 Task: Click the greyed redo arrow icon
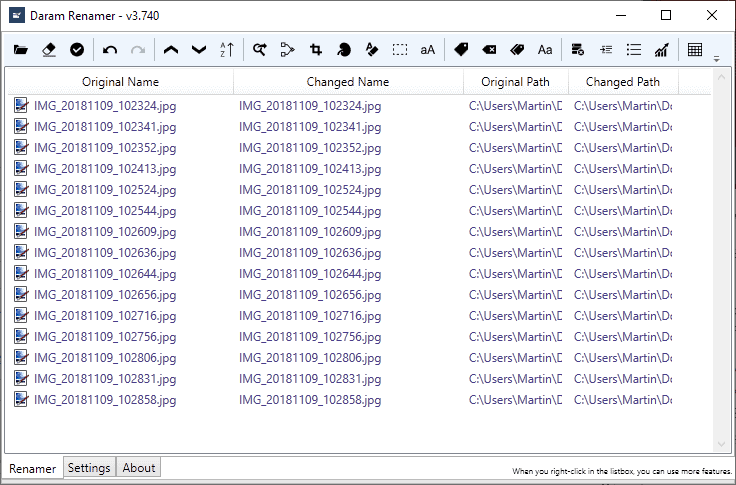click(138, 49)
